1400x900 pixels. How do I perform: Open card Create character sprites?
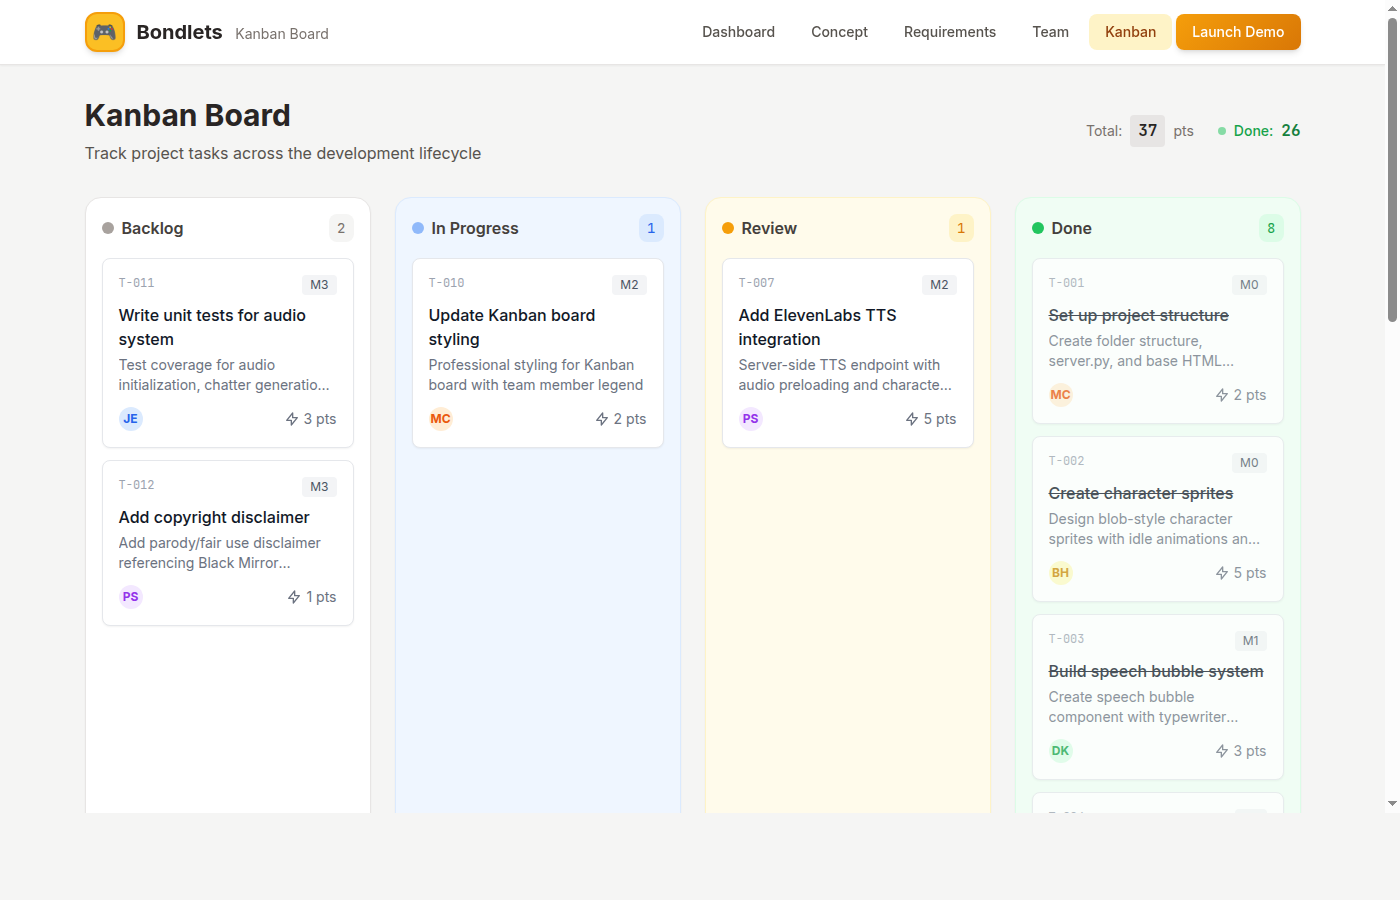click(1158, 519)
